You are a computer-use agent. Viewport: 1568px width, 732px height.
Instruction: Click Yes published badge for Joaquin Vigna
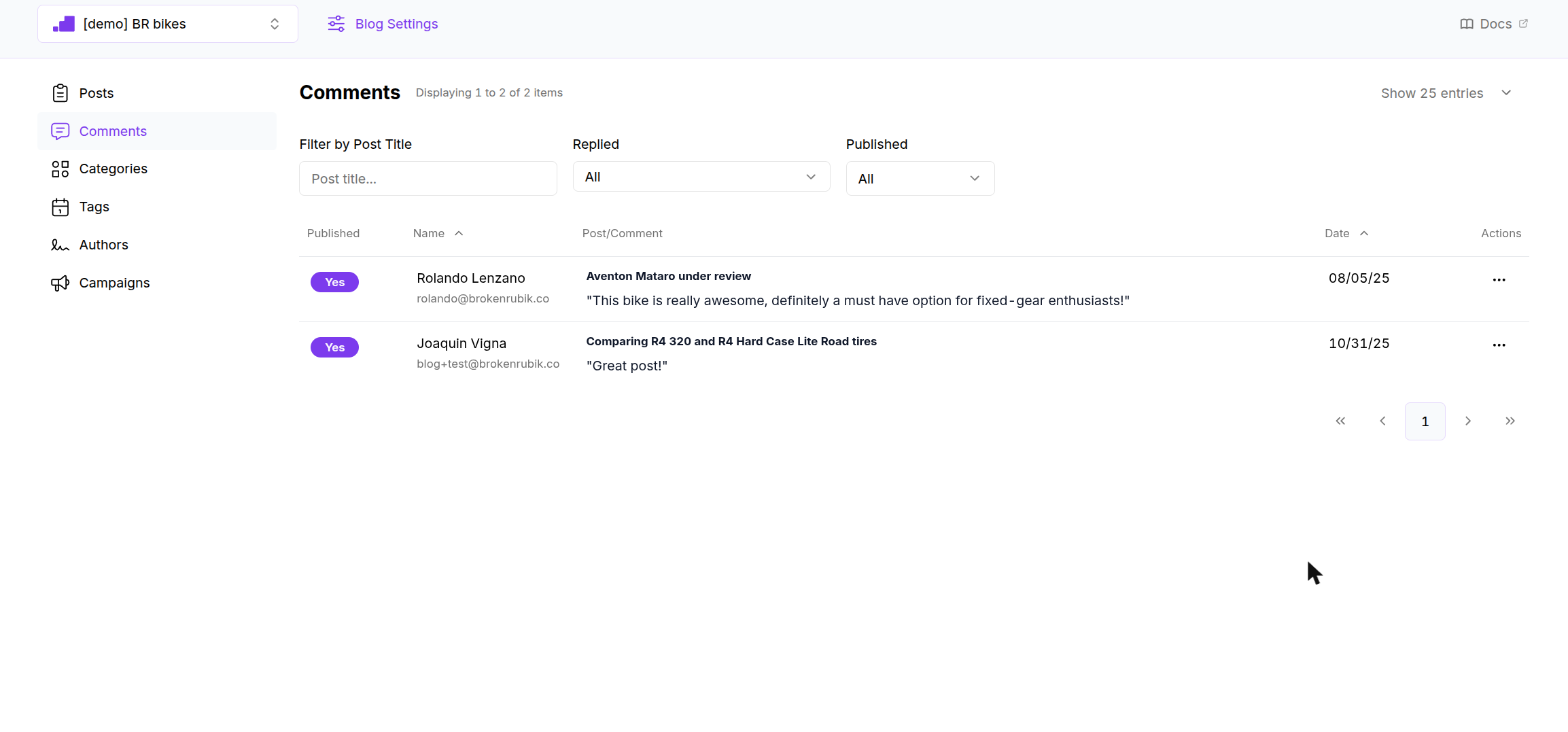(x=335, y=347)
